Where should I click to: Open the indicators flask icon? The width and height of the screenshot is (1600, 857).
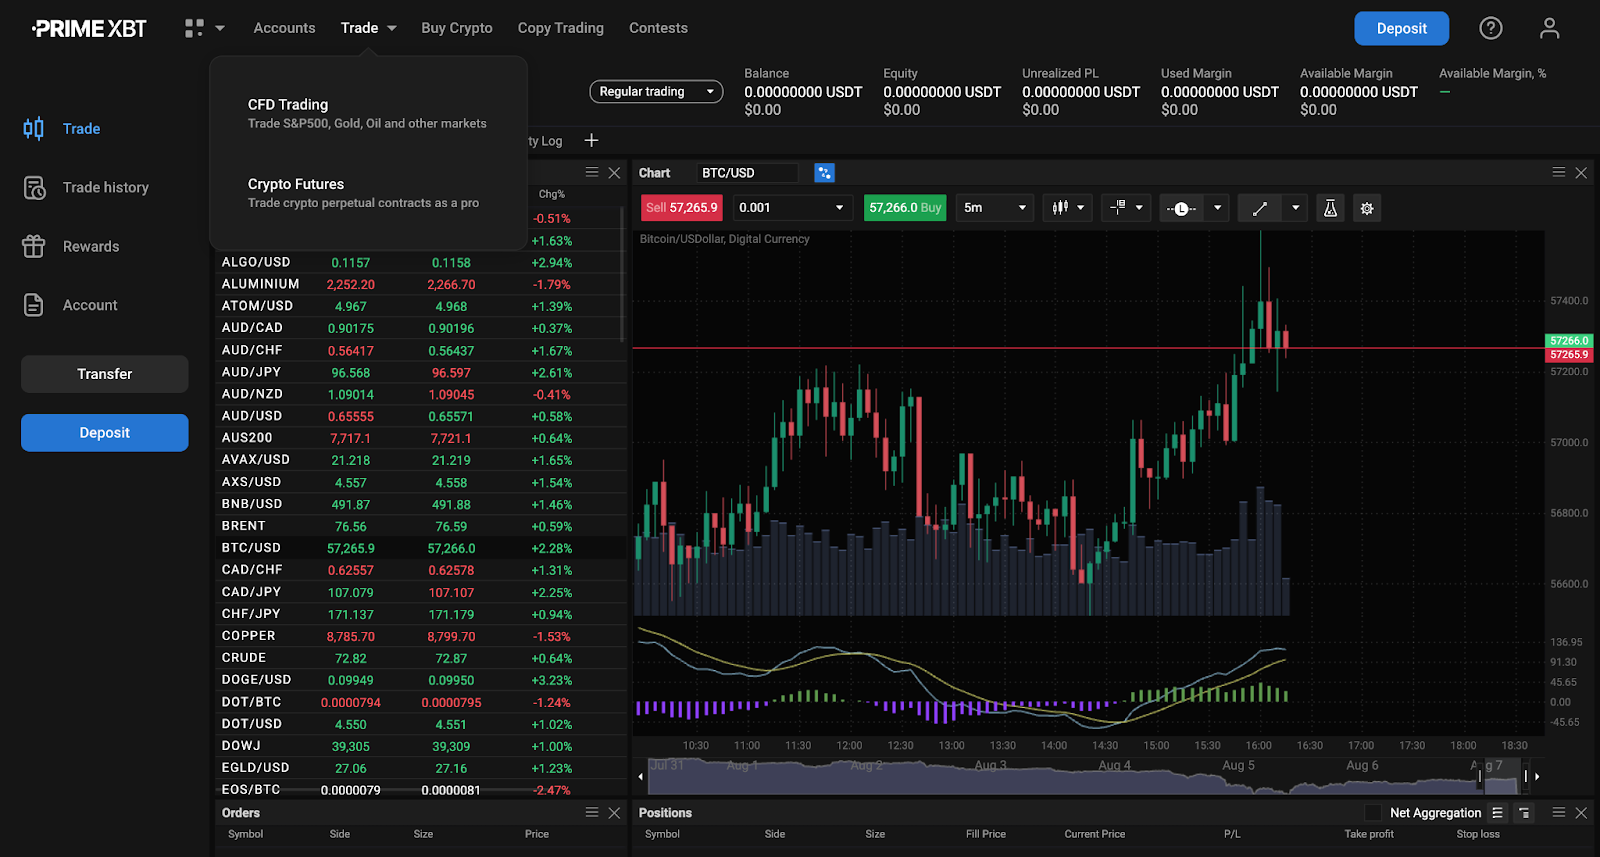(x=1330, y=208)
